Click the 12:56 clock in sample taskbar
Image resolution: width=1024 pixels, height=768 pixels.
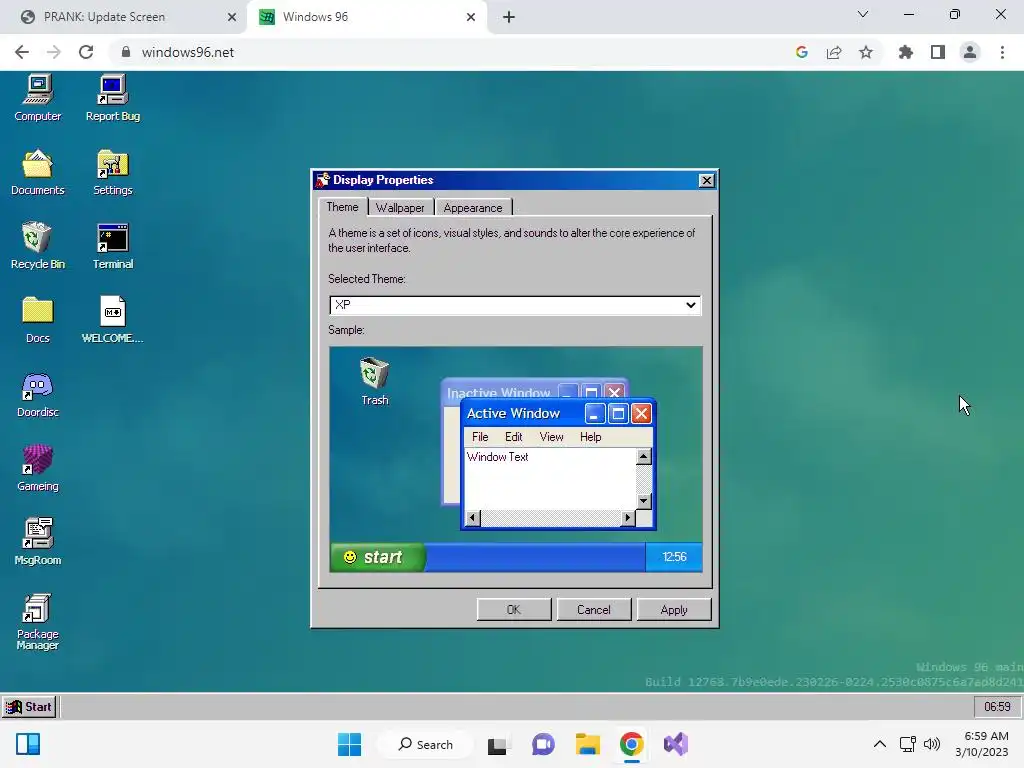674,557
